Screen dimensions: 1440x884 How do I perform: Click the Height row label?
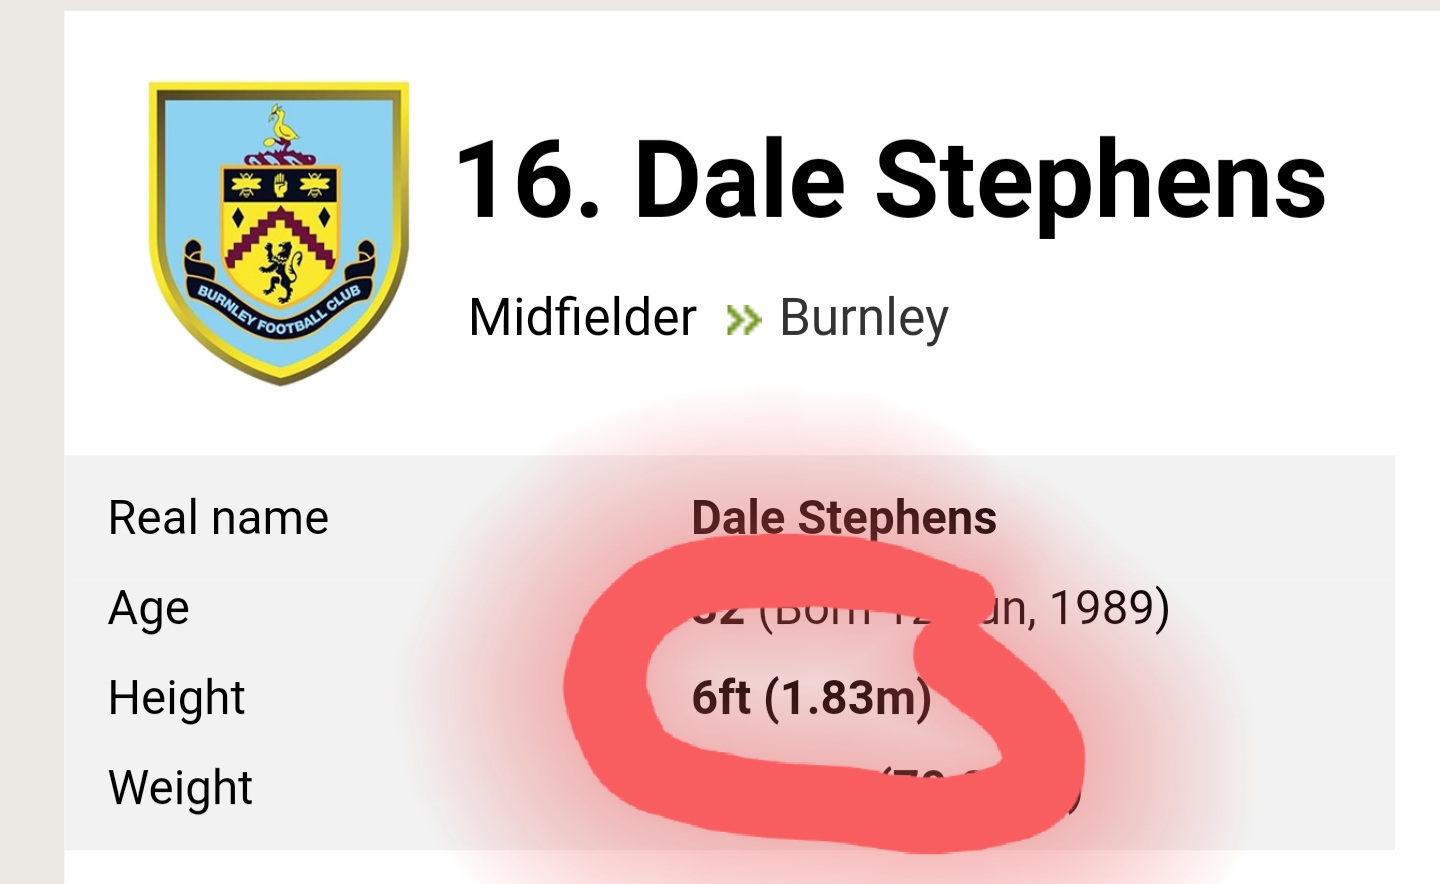tap(176, 698)
